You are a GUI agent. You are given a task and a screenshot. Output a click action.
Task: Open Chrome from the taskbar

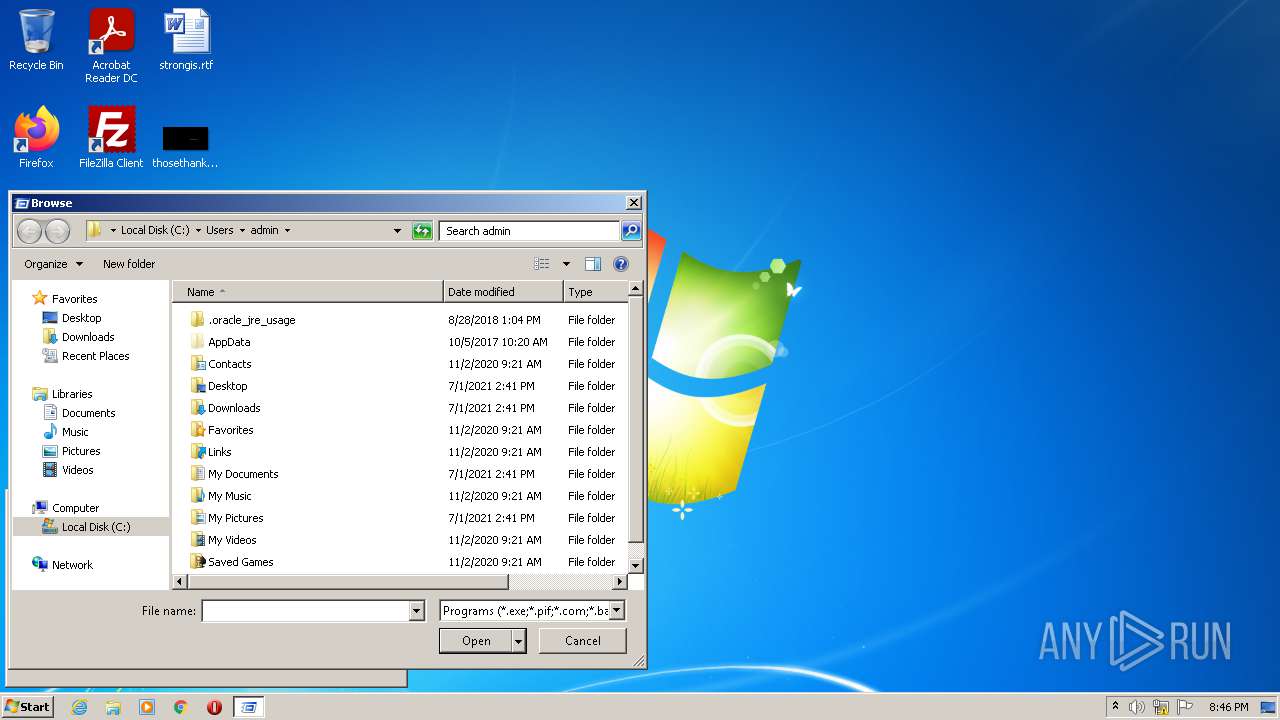(180, 707)
